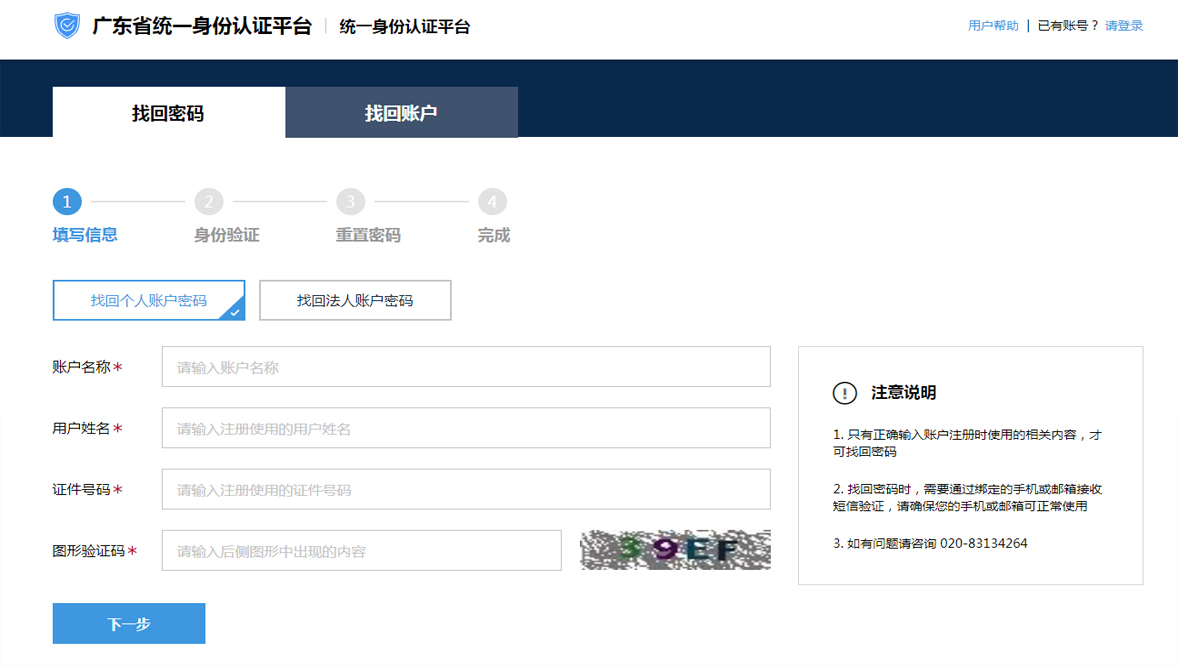Click the 广东省统一身份认证平台 title
The image size is (1178, 666).
click(202, 26)
